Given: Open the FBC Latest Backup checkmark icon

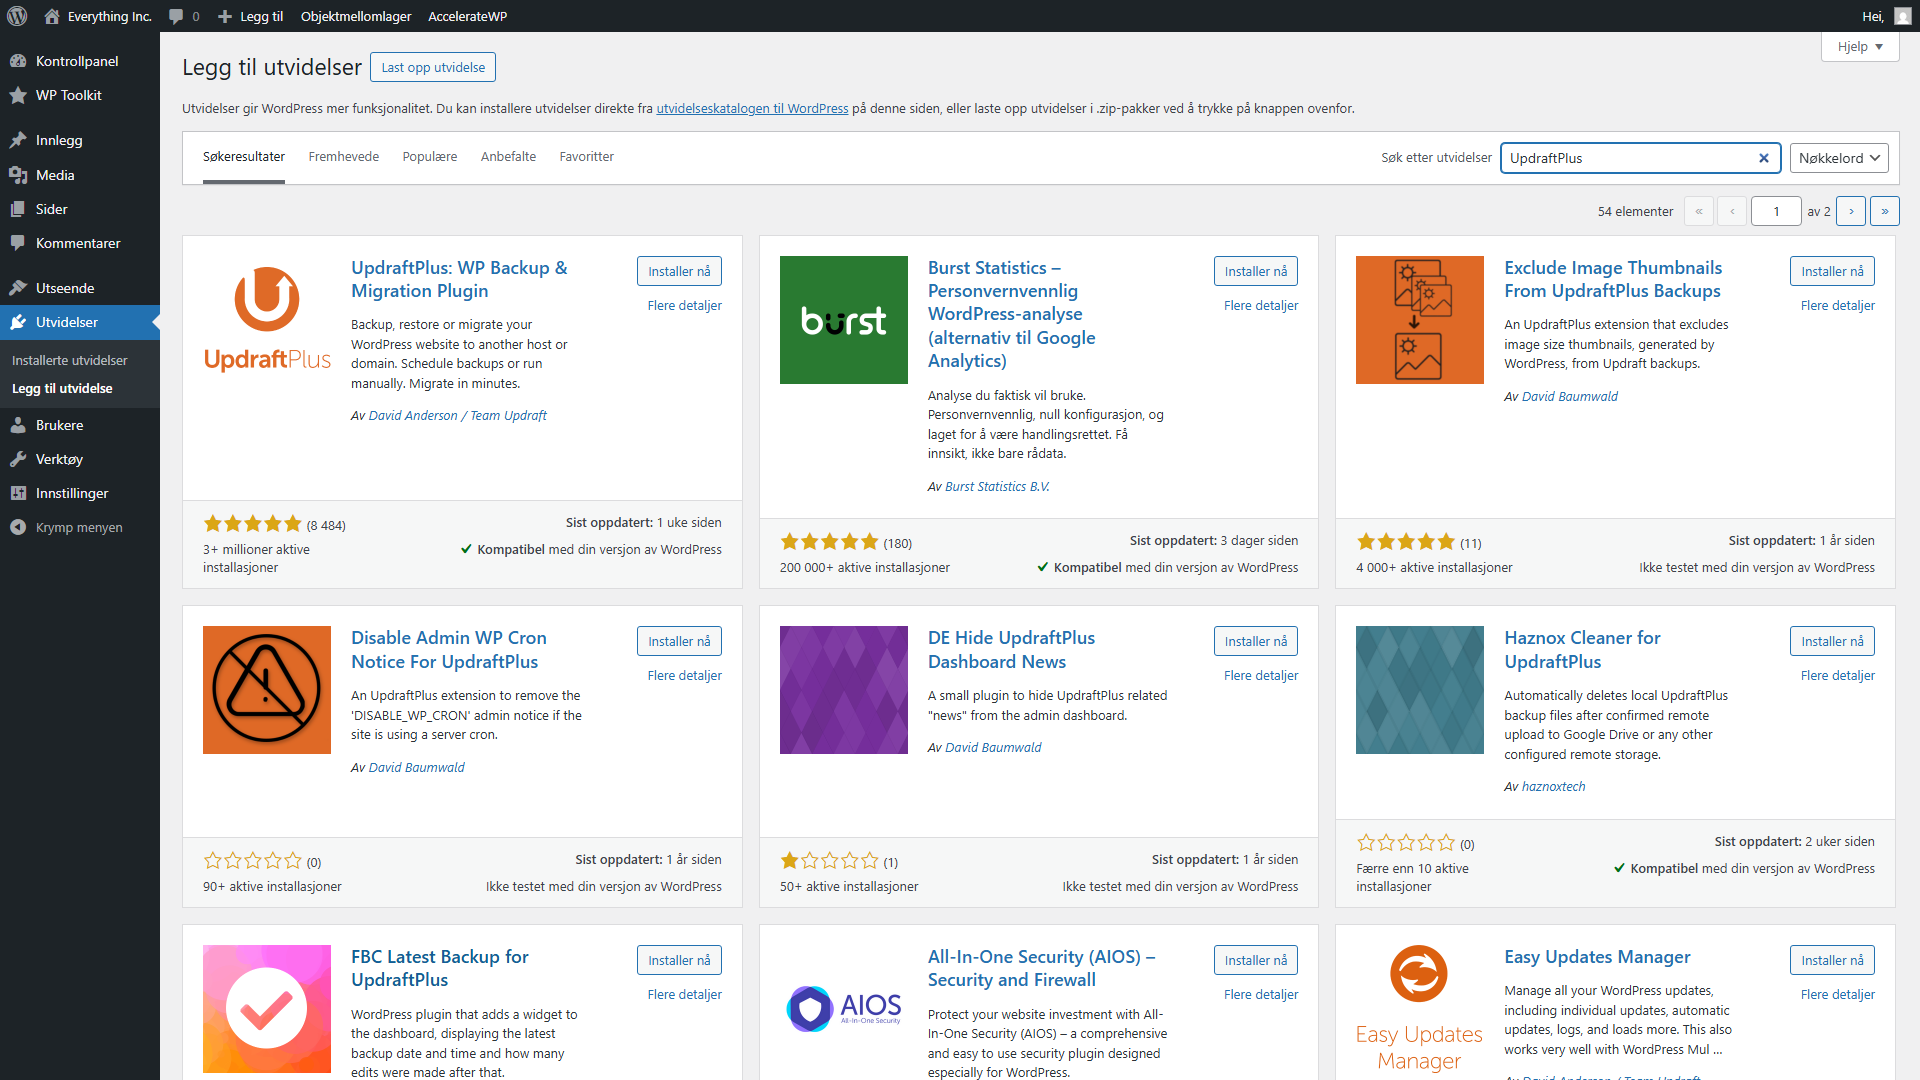Looking at the screenshot, I should tap(267, 1009).
